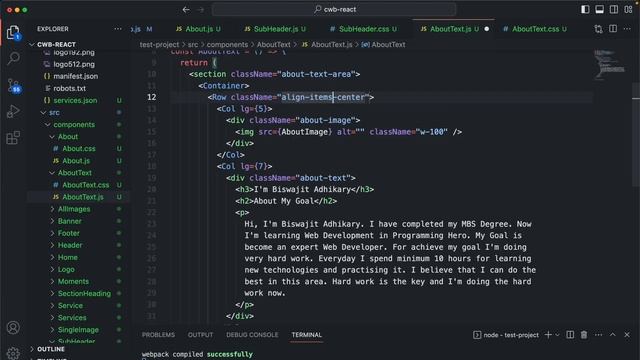The image size is (640, 360).
Task: Split the terminal panel
Action: (x=570, y=335)
